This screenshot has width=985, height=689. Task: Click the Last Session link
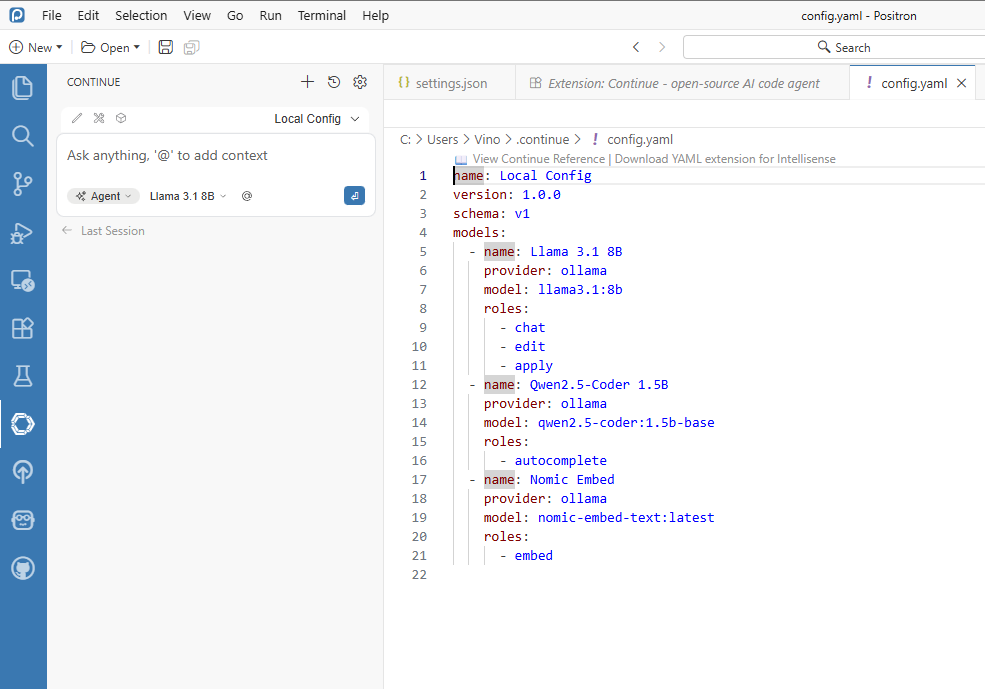112,231
